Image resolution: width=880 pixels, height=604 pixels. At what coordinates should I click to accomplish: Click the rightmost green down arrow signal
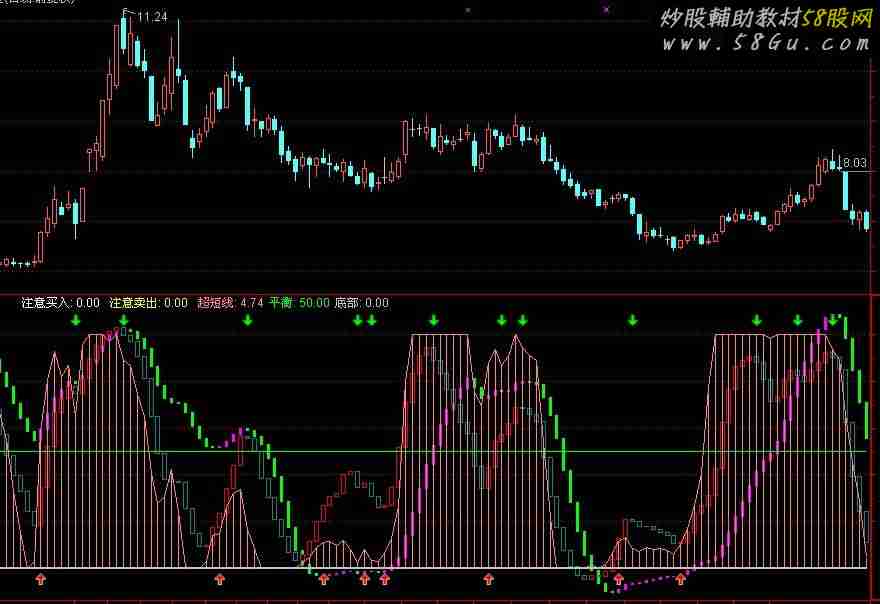pos(833,320)
